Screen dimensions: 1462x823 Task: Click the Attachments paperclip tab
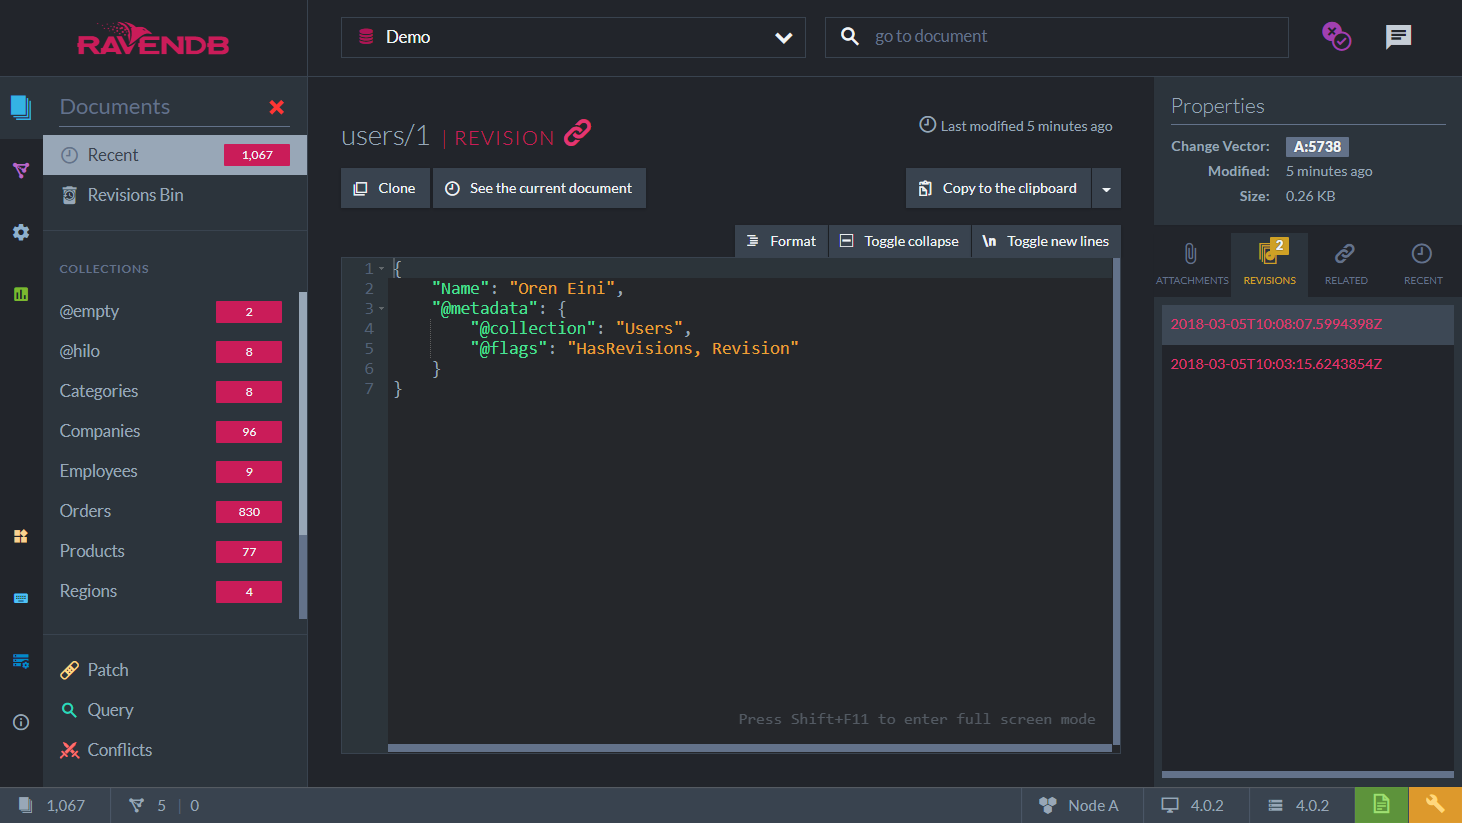pos(1192,264)
